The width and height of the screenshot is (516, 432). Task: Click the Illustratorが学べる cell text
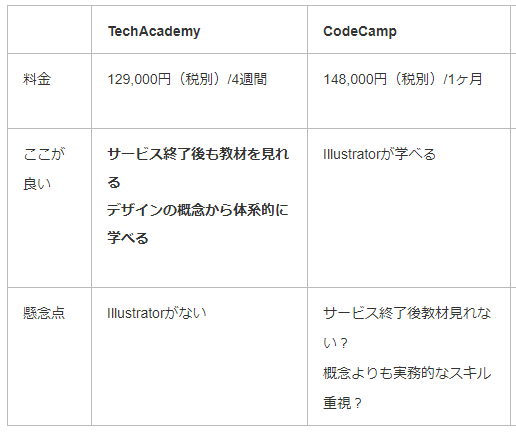(x=379, y=154)
